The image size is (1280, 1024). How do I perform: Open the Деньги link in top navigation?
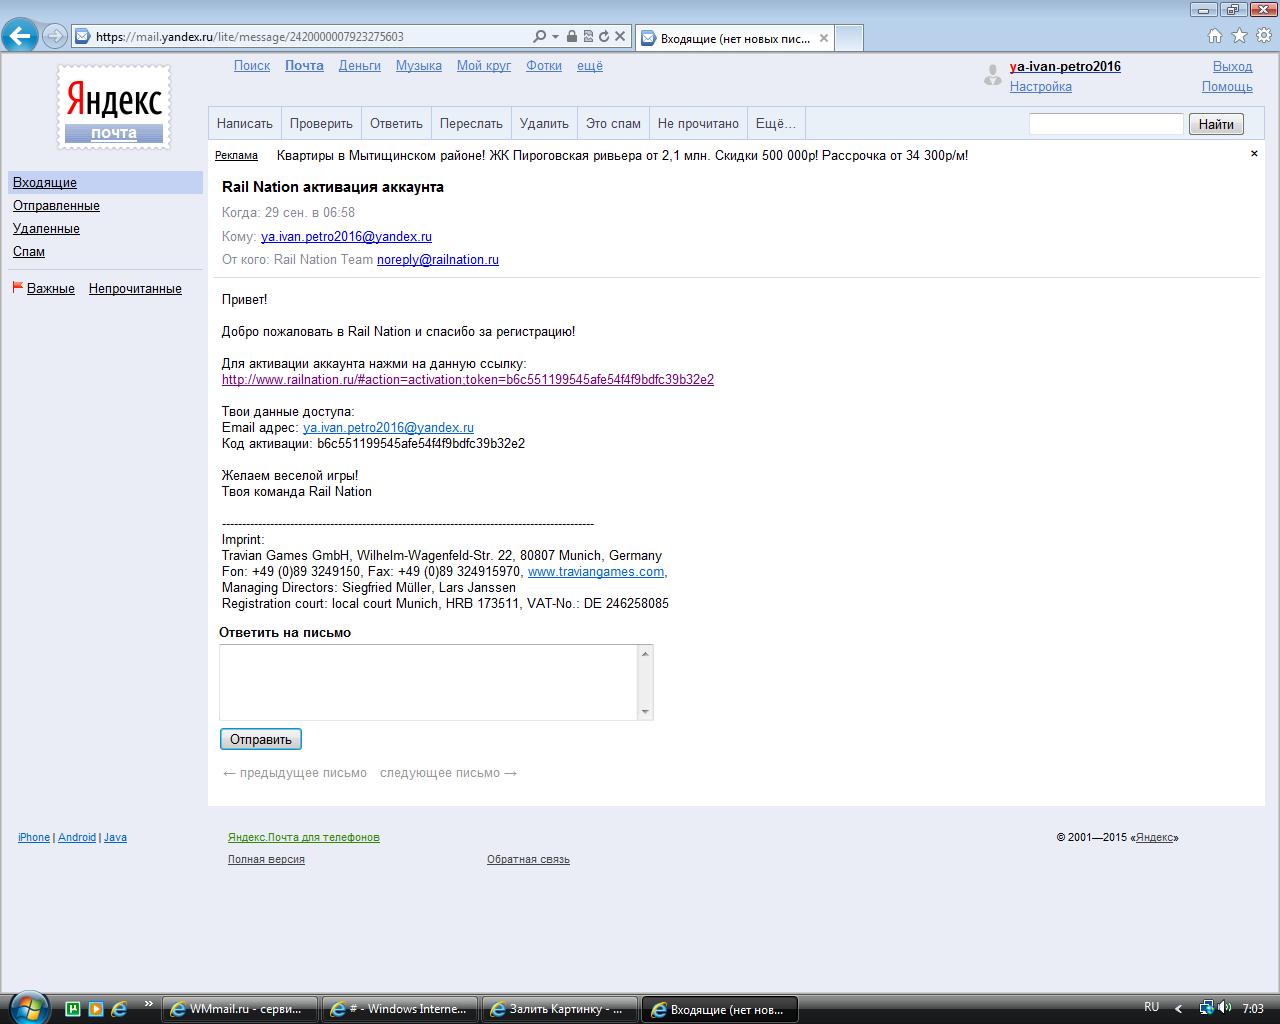[x=360, y=66]
